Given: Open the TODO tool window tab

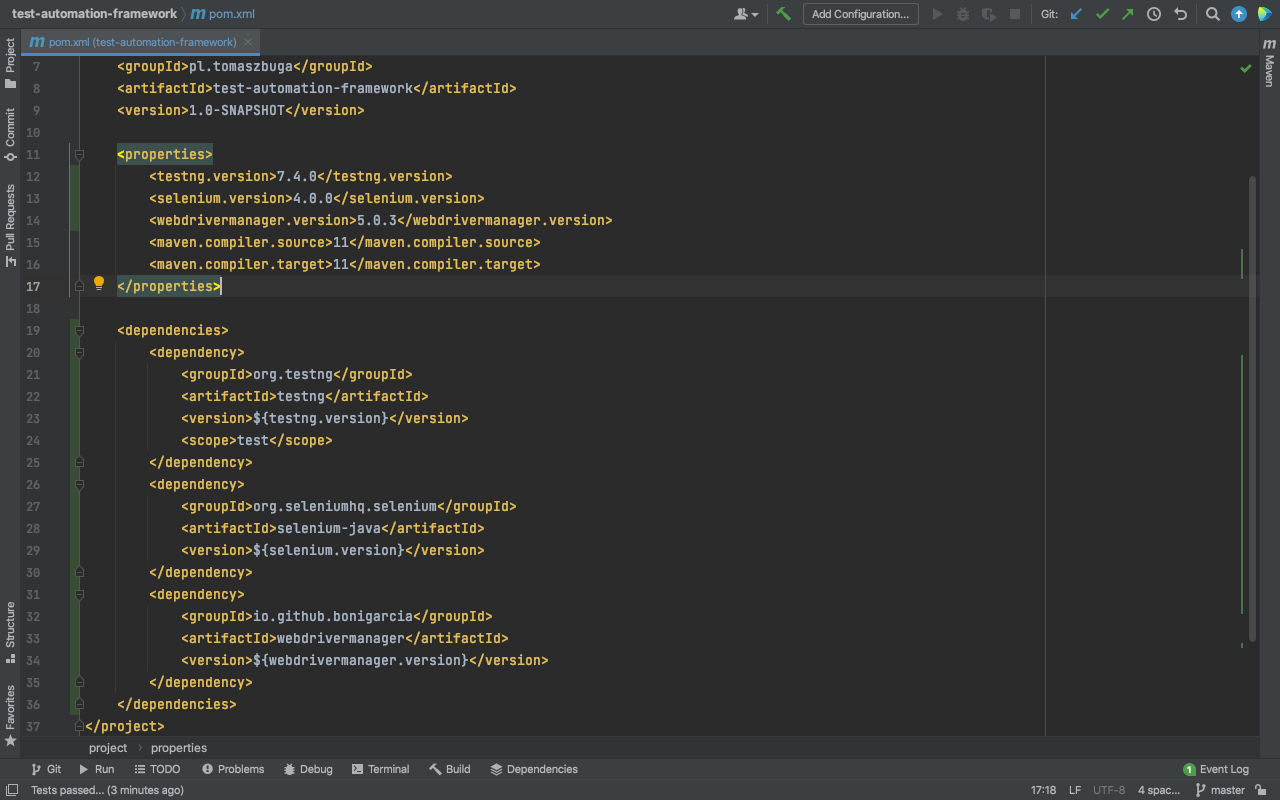Looking at the screenshot, I should [157, 769].
